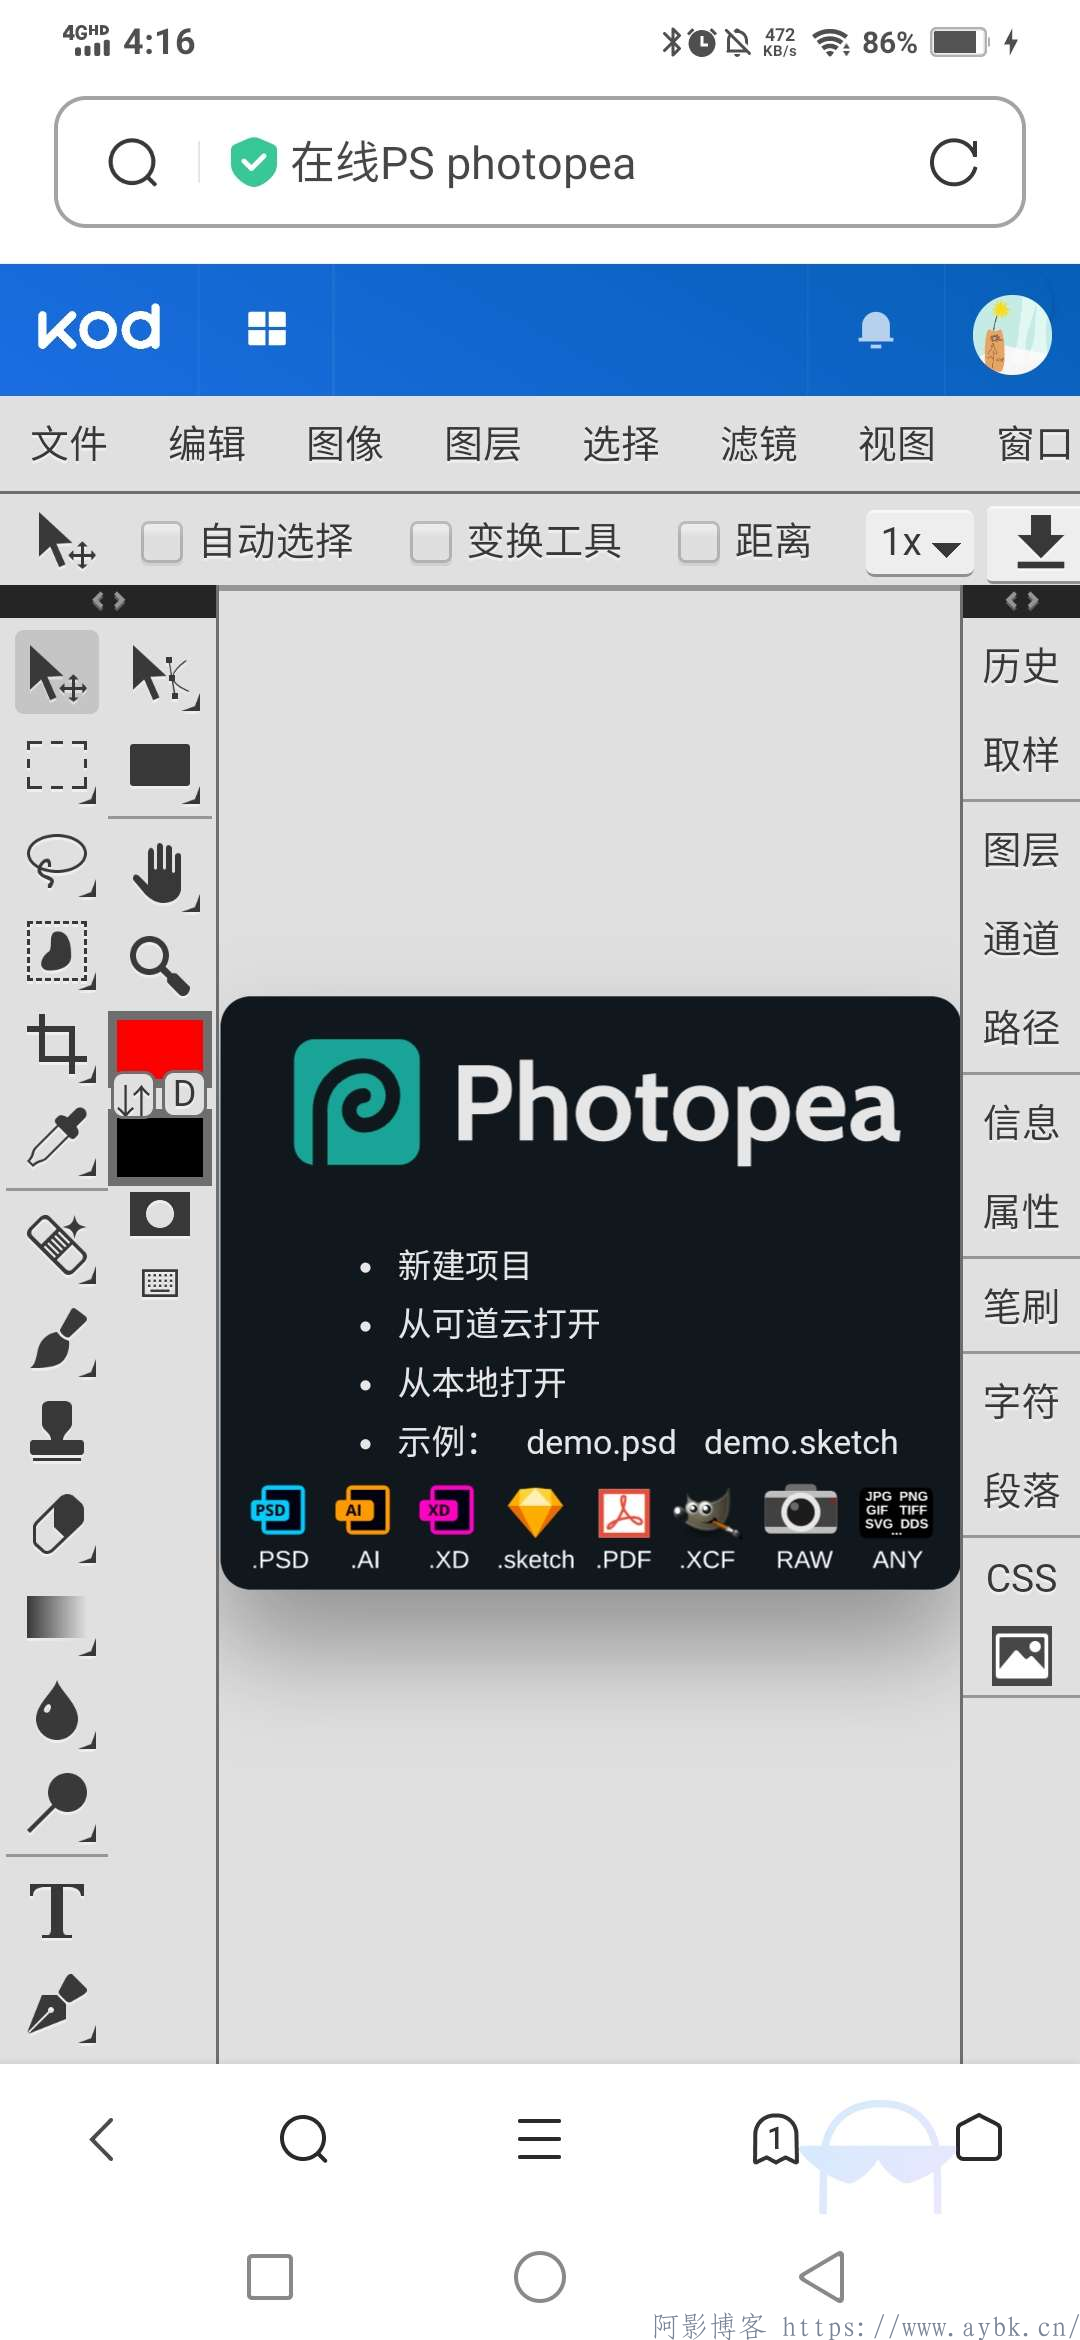Toggle Quick Mask mode icon

coord(160,1214)
